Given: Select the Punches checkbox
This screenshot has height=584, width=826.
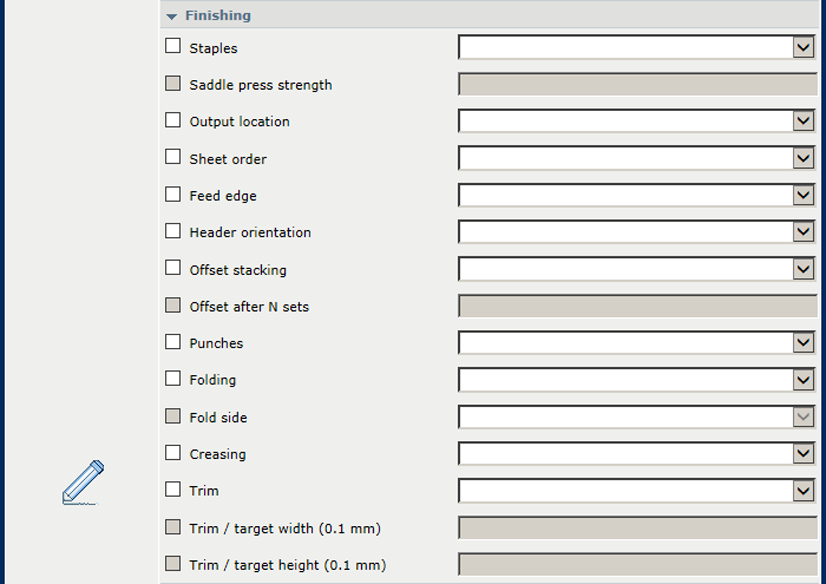Looking at the screenshot, I should click(x=173, y=342).
